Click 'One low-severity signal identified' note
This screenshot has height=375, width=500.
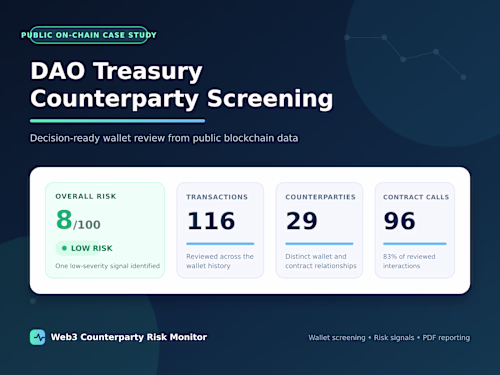(107, 266)
